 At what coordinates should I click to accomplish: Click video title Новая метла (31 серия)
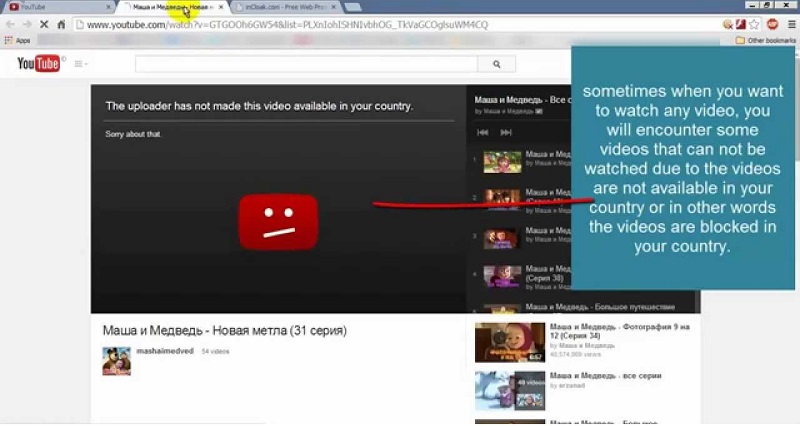tap(224, 331)
